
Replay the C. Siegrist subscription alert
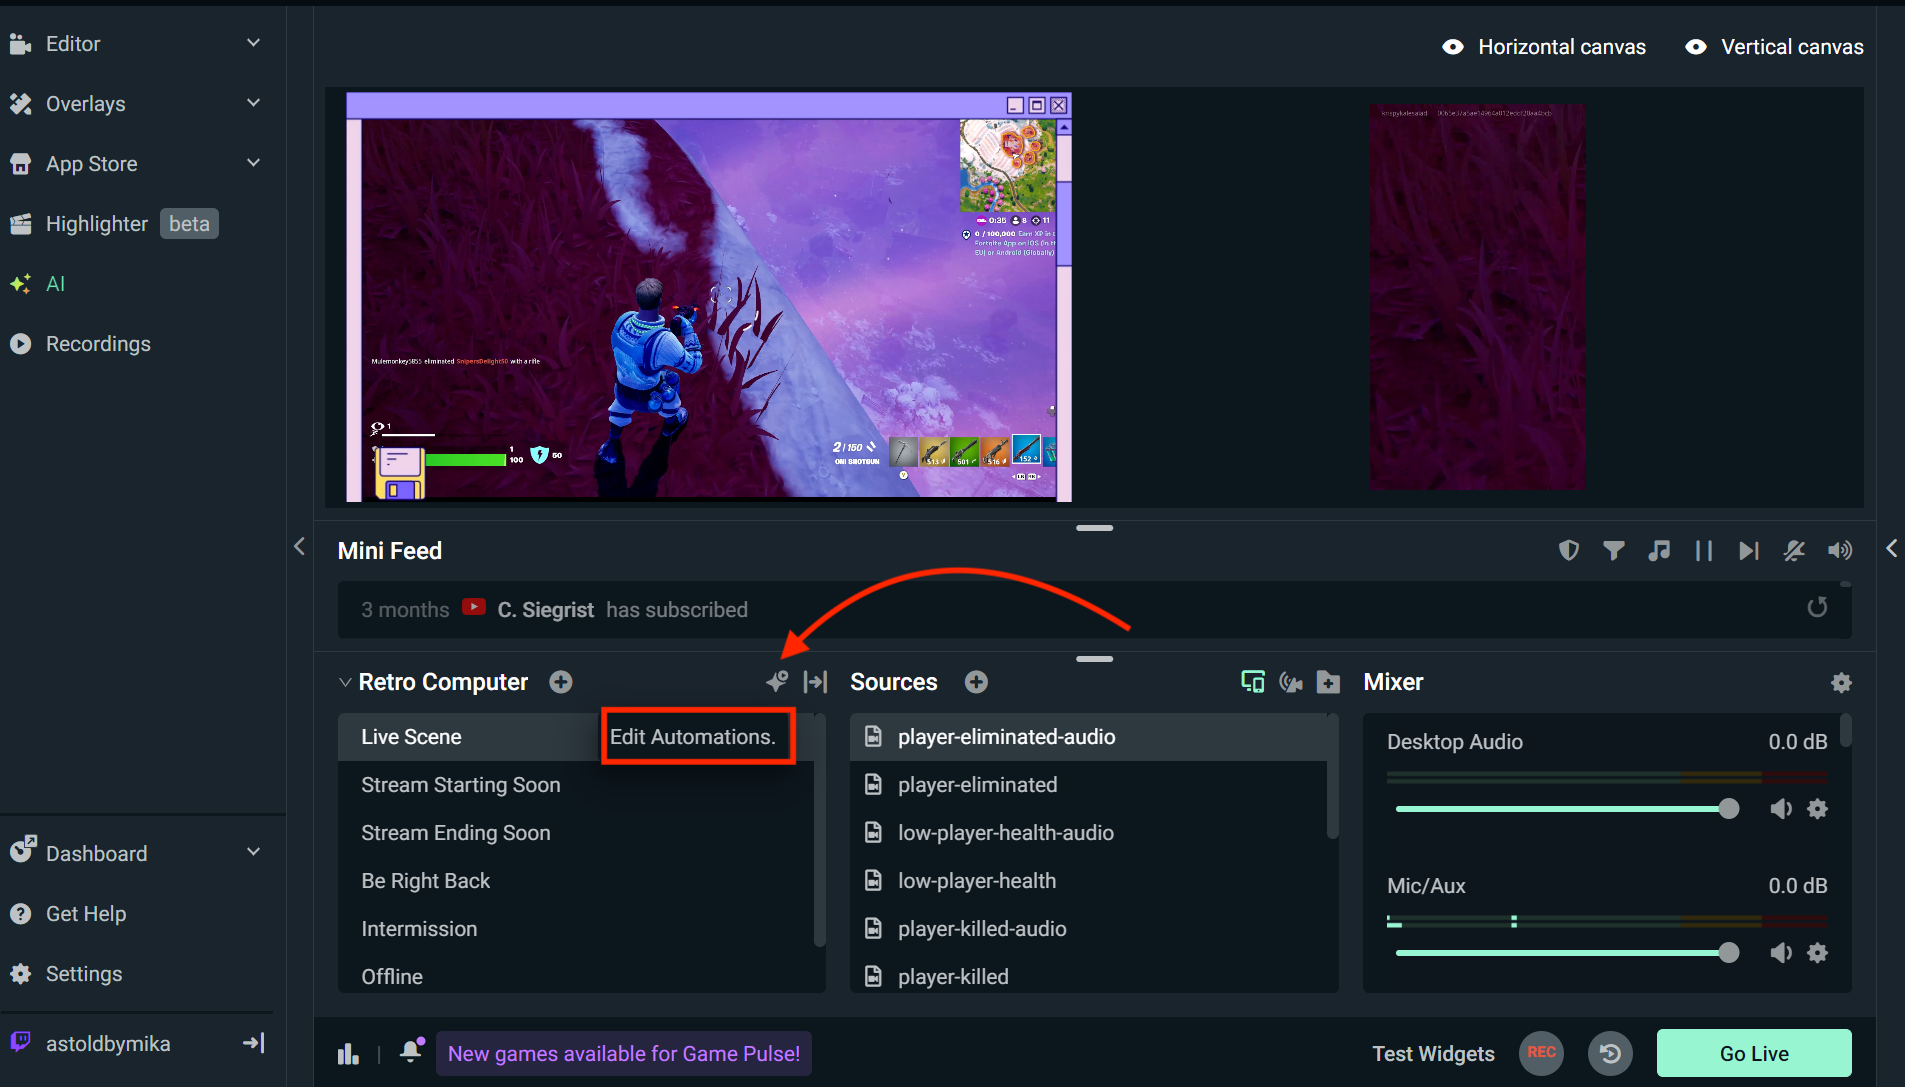point(1817,608)
